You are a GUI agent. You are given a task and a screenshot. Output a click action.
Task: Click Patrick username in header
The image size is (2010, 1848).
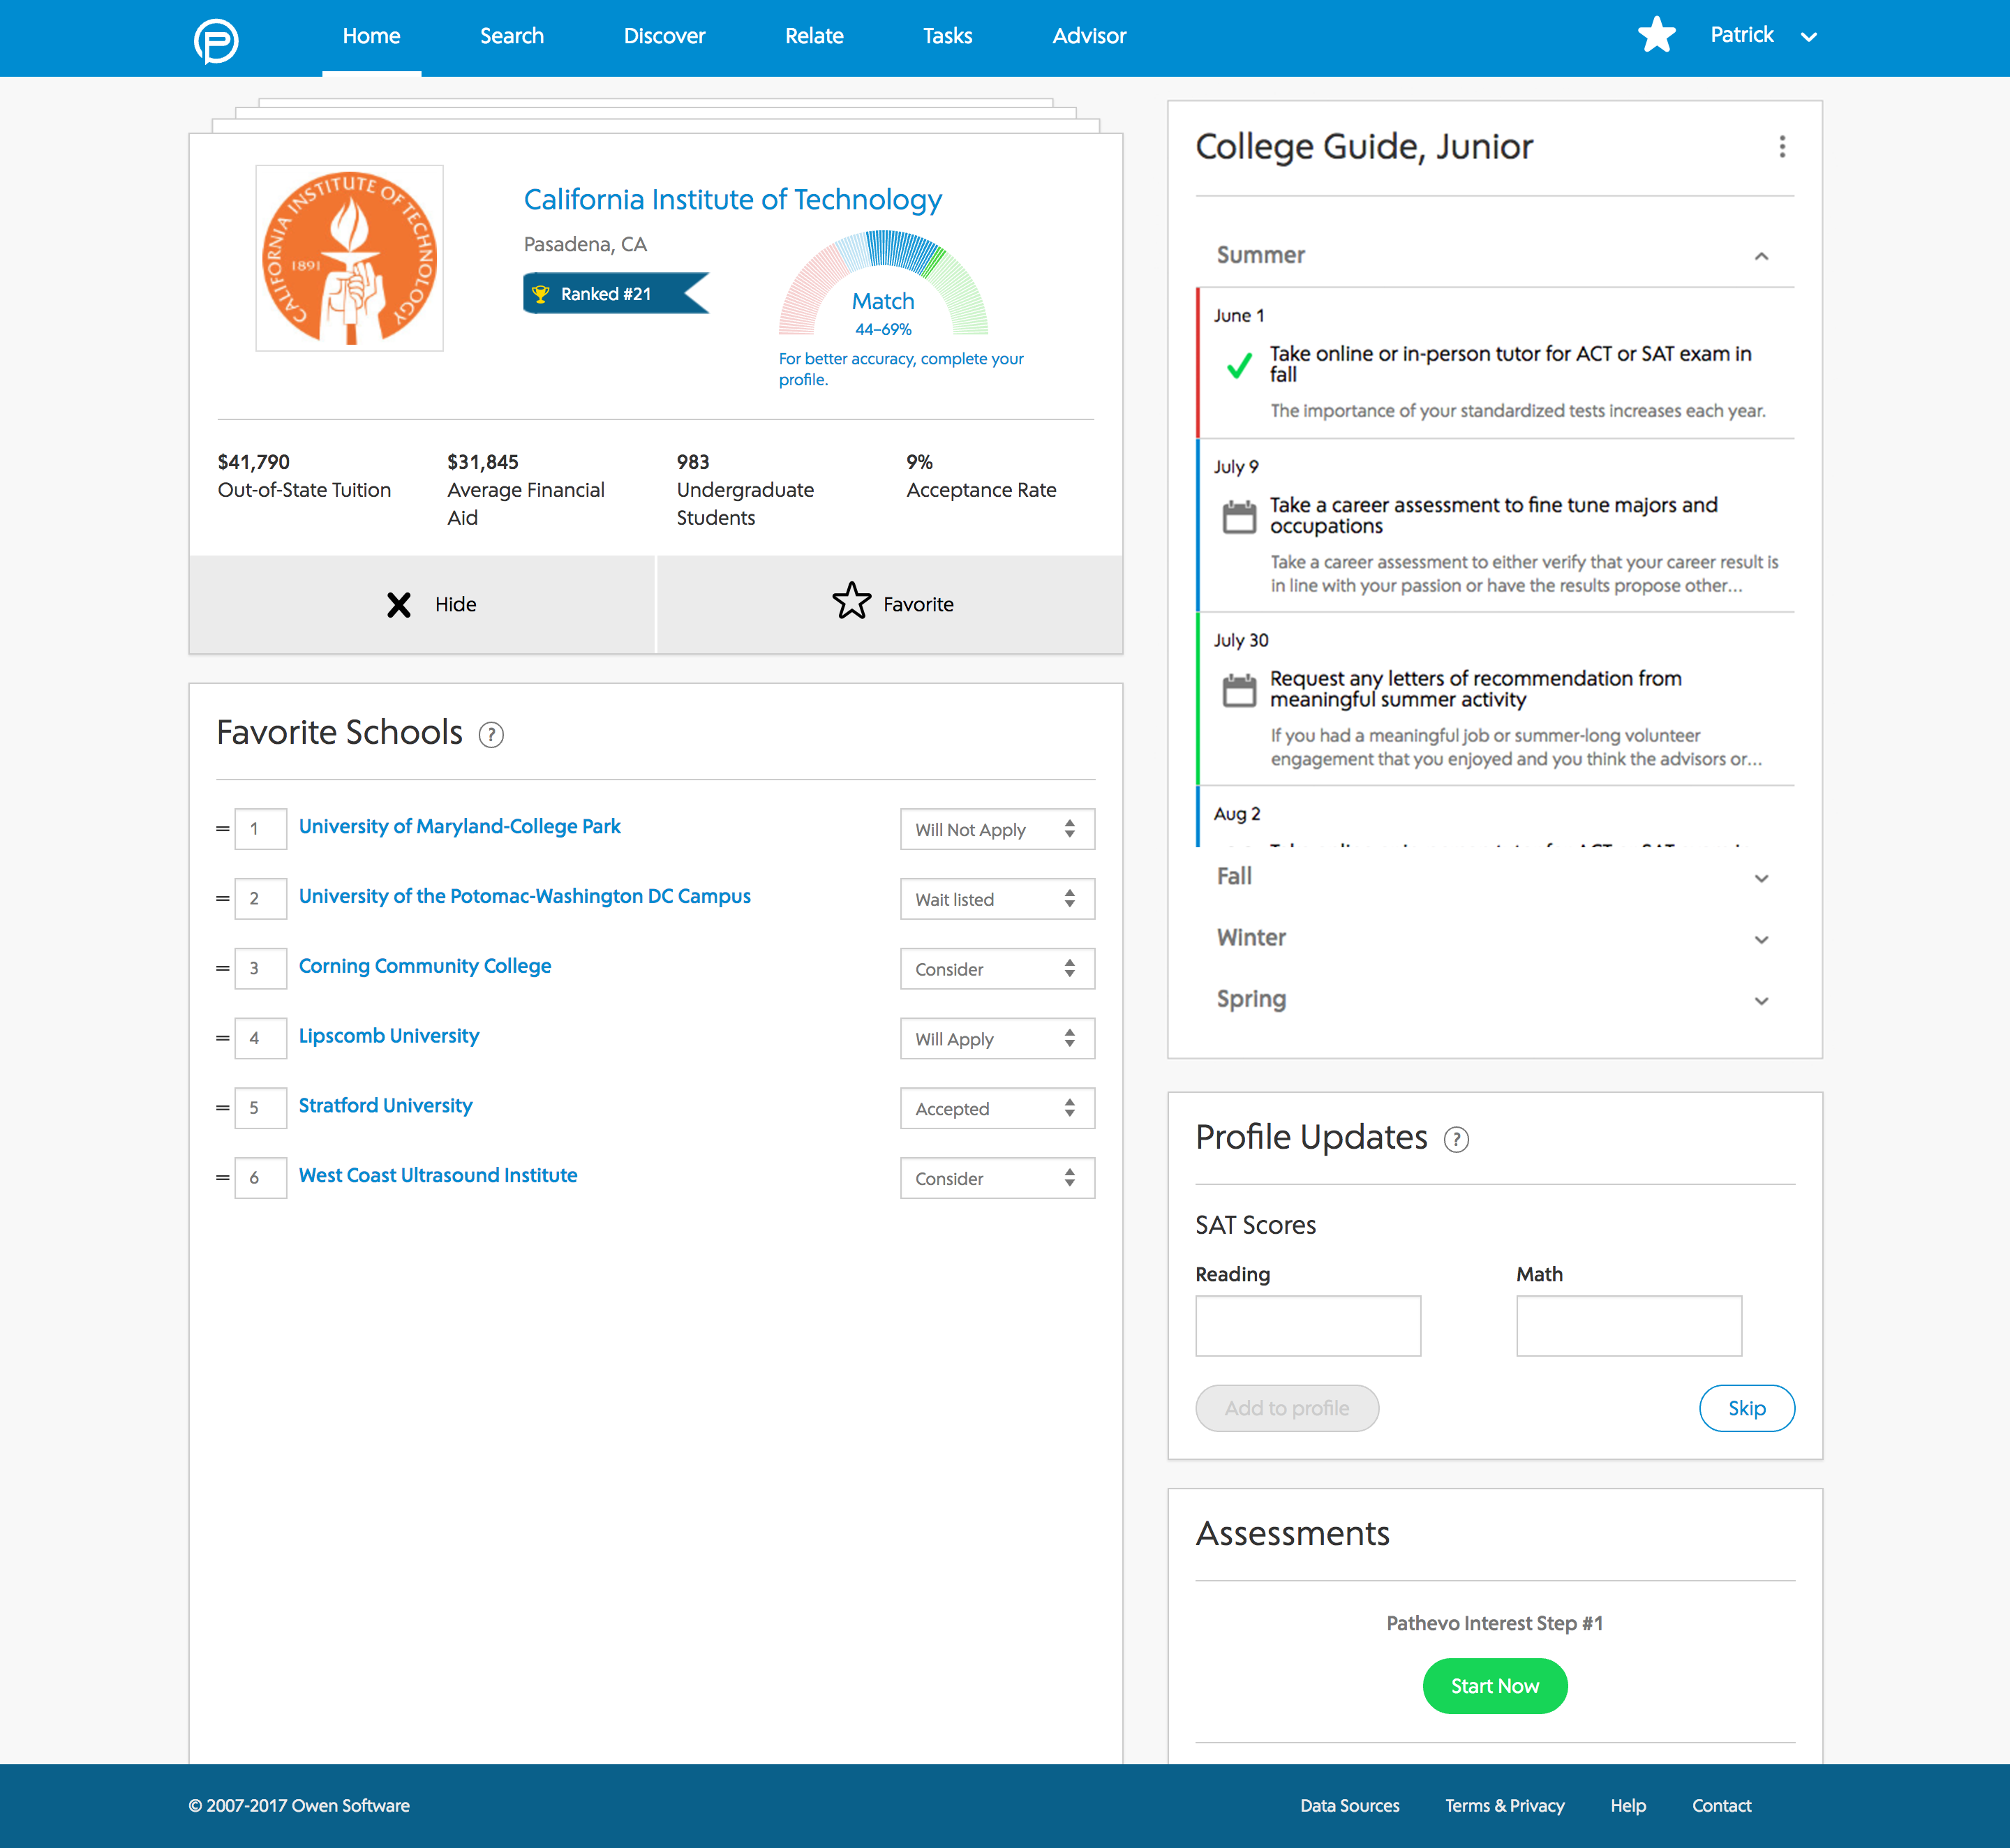coord(1741,35)
